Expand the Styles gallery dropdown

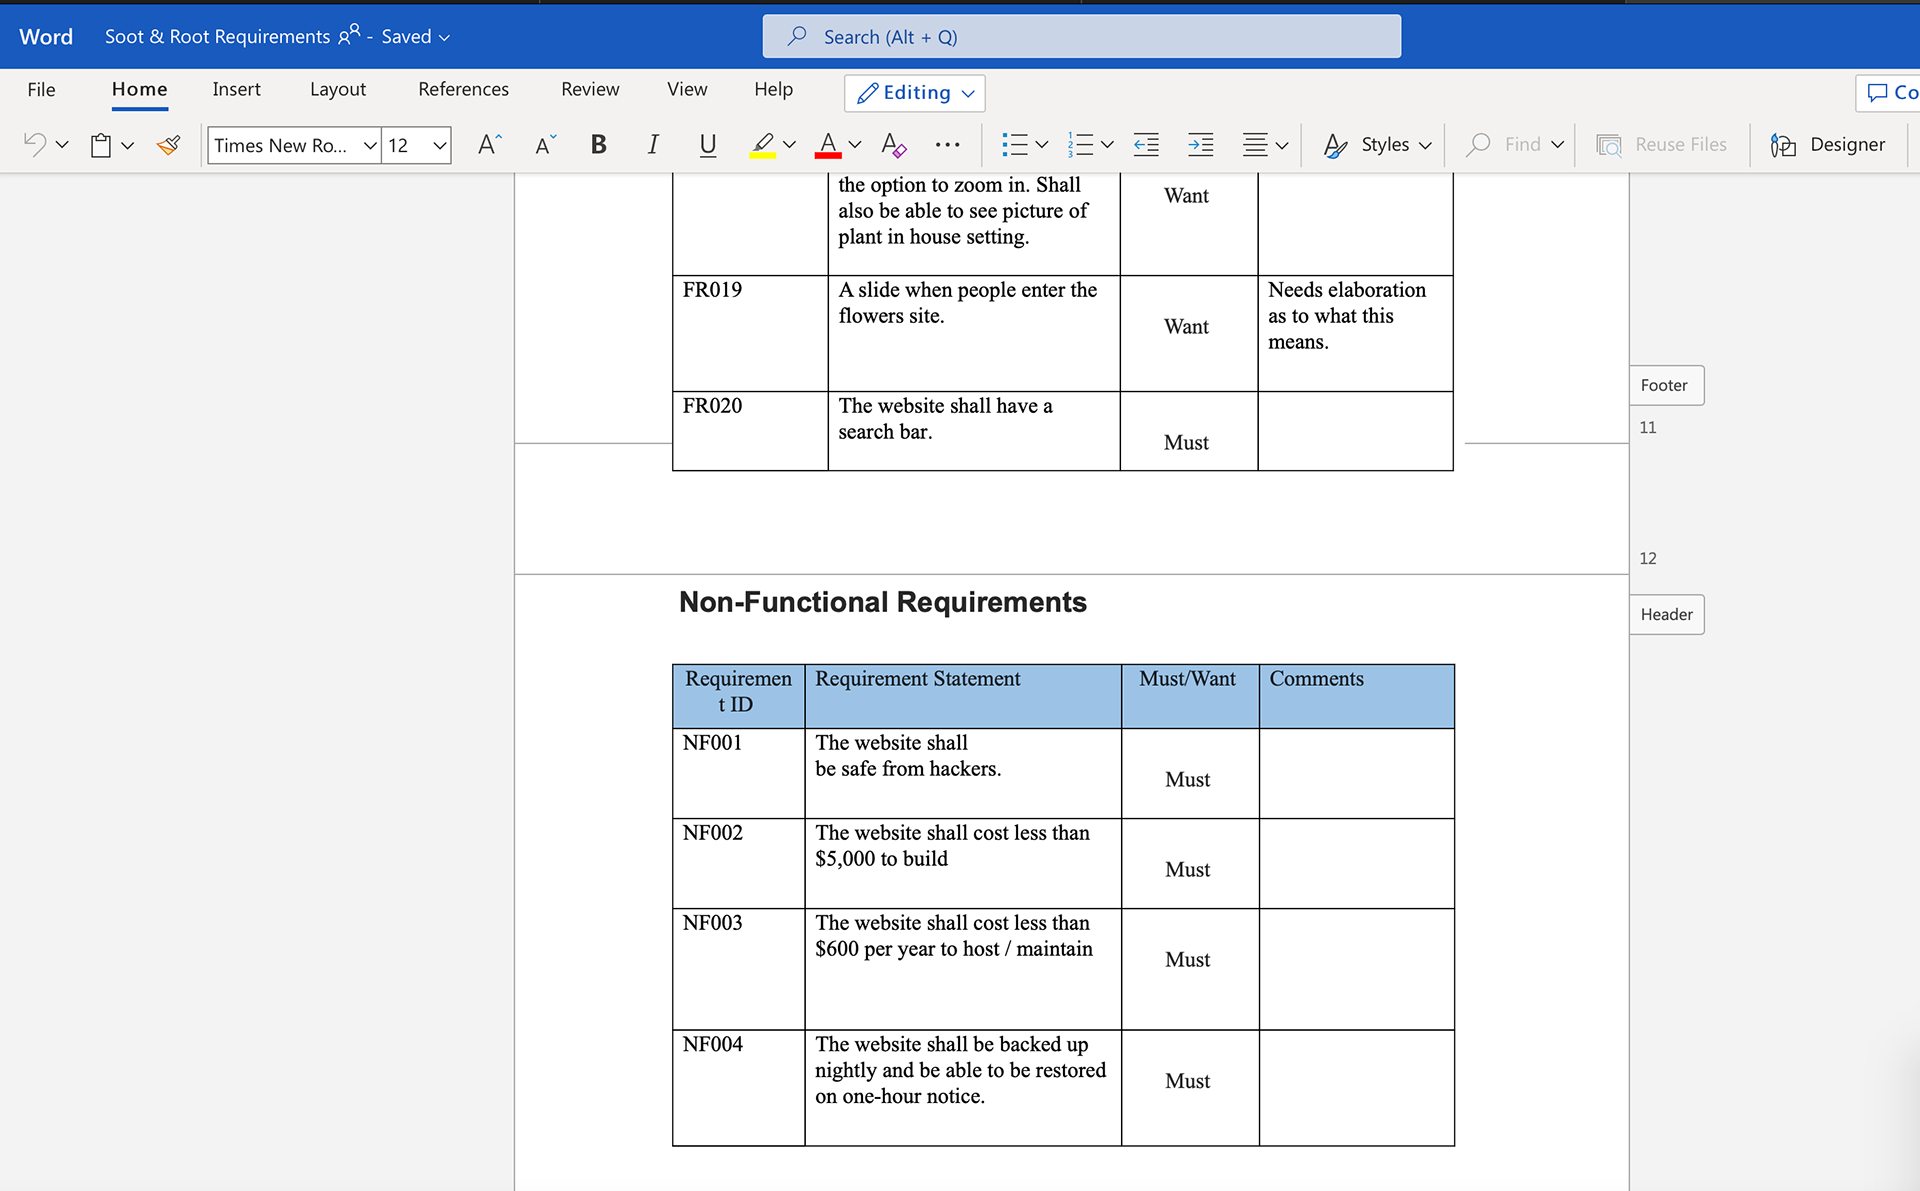pyautogui.click(x=1425, y=145)
